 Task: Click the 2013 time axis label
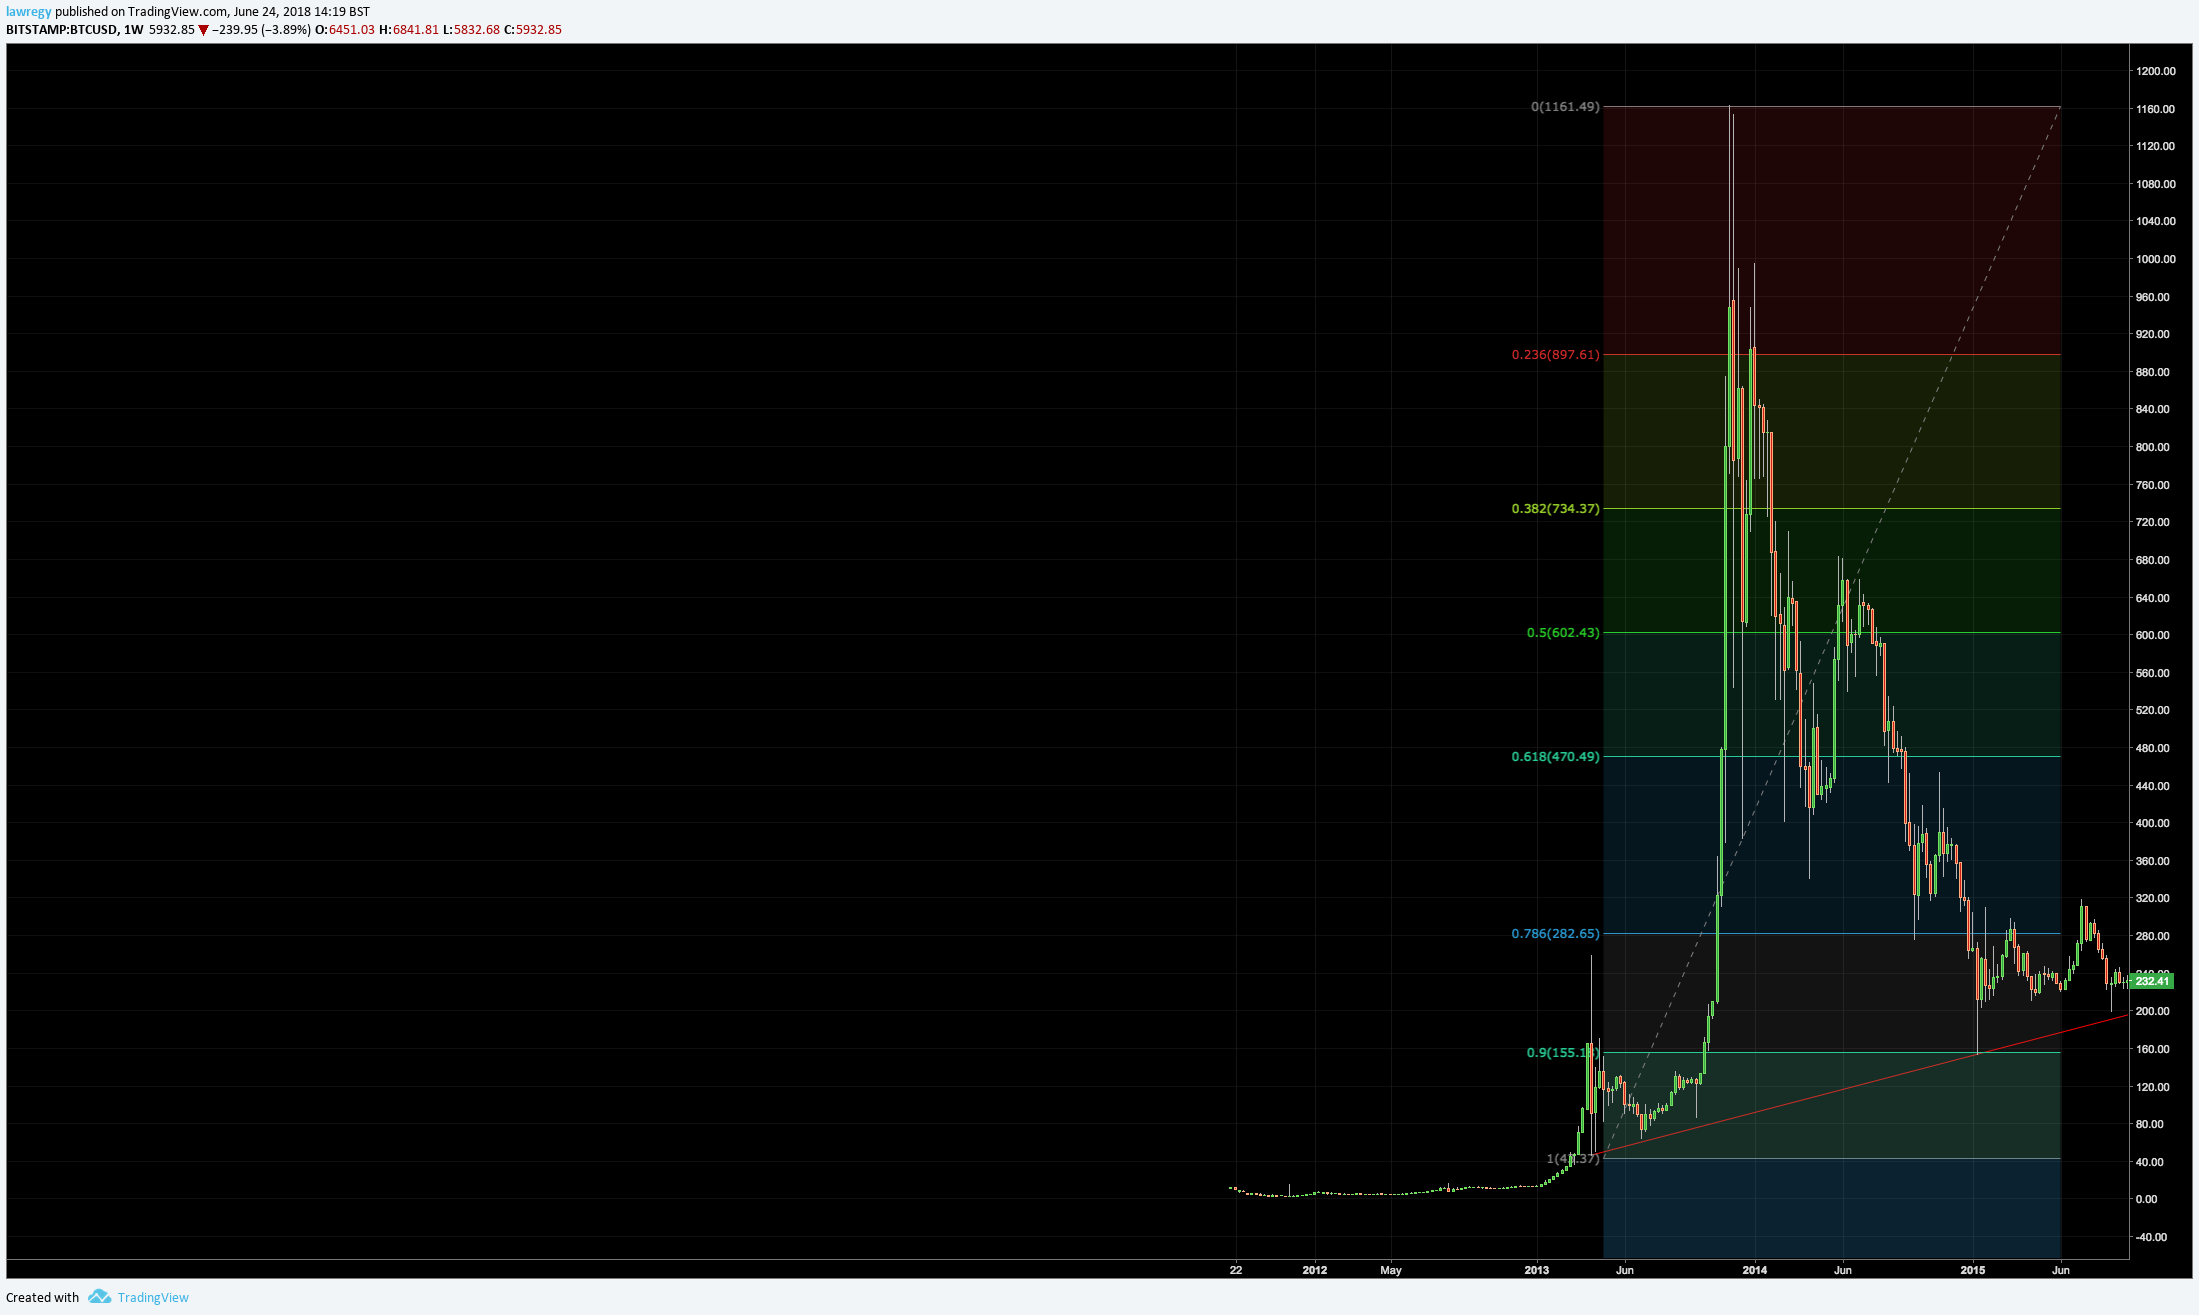[x=1537, y=1270]
